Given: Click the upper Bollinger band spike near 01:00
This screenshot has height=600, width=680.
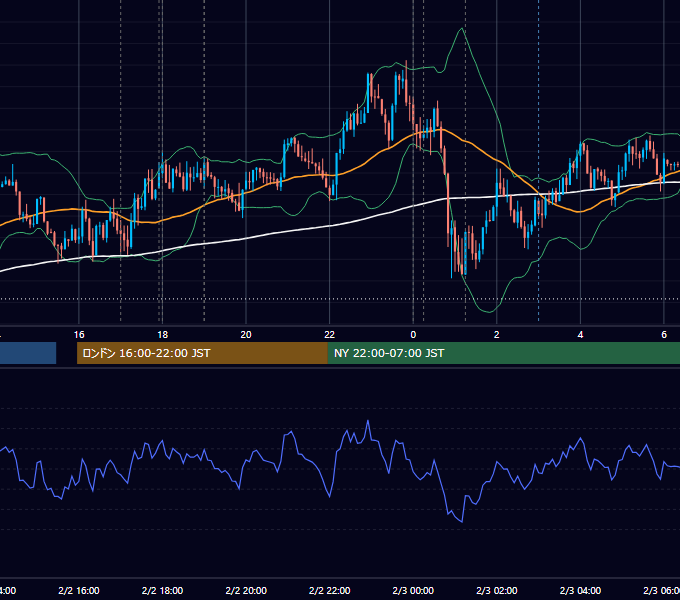Looking at the screenshot, I should pyautogui.click(x=462, y=29).
